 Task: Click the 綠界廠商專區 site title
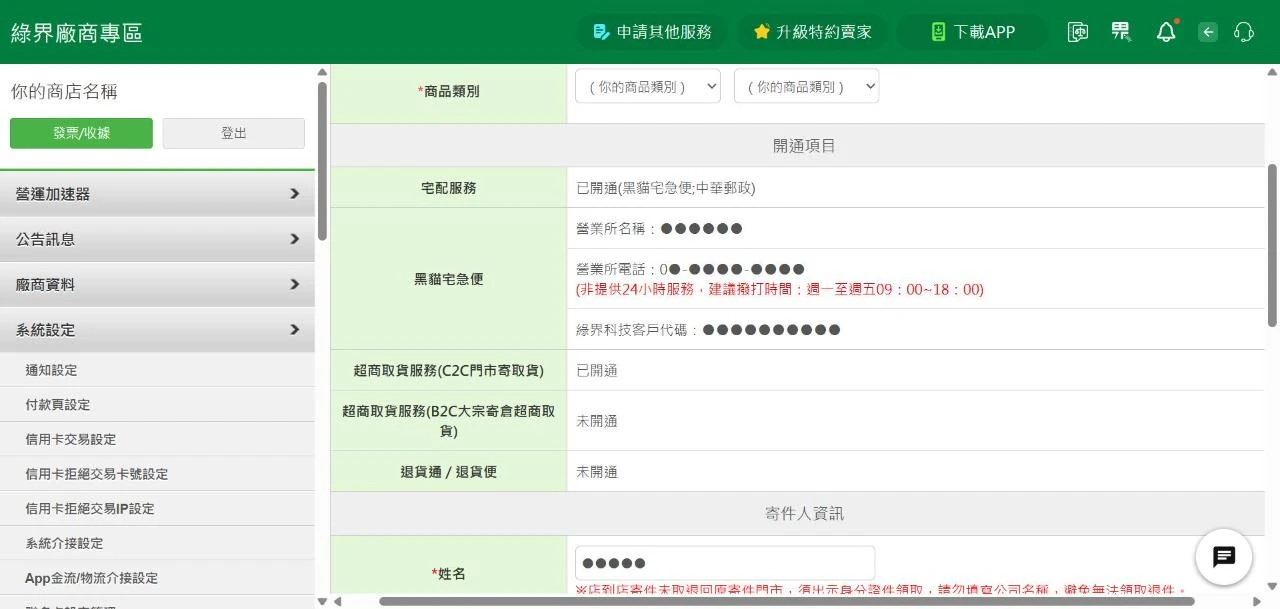pyautogui.click(x=77, y=33)
